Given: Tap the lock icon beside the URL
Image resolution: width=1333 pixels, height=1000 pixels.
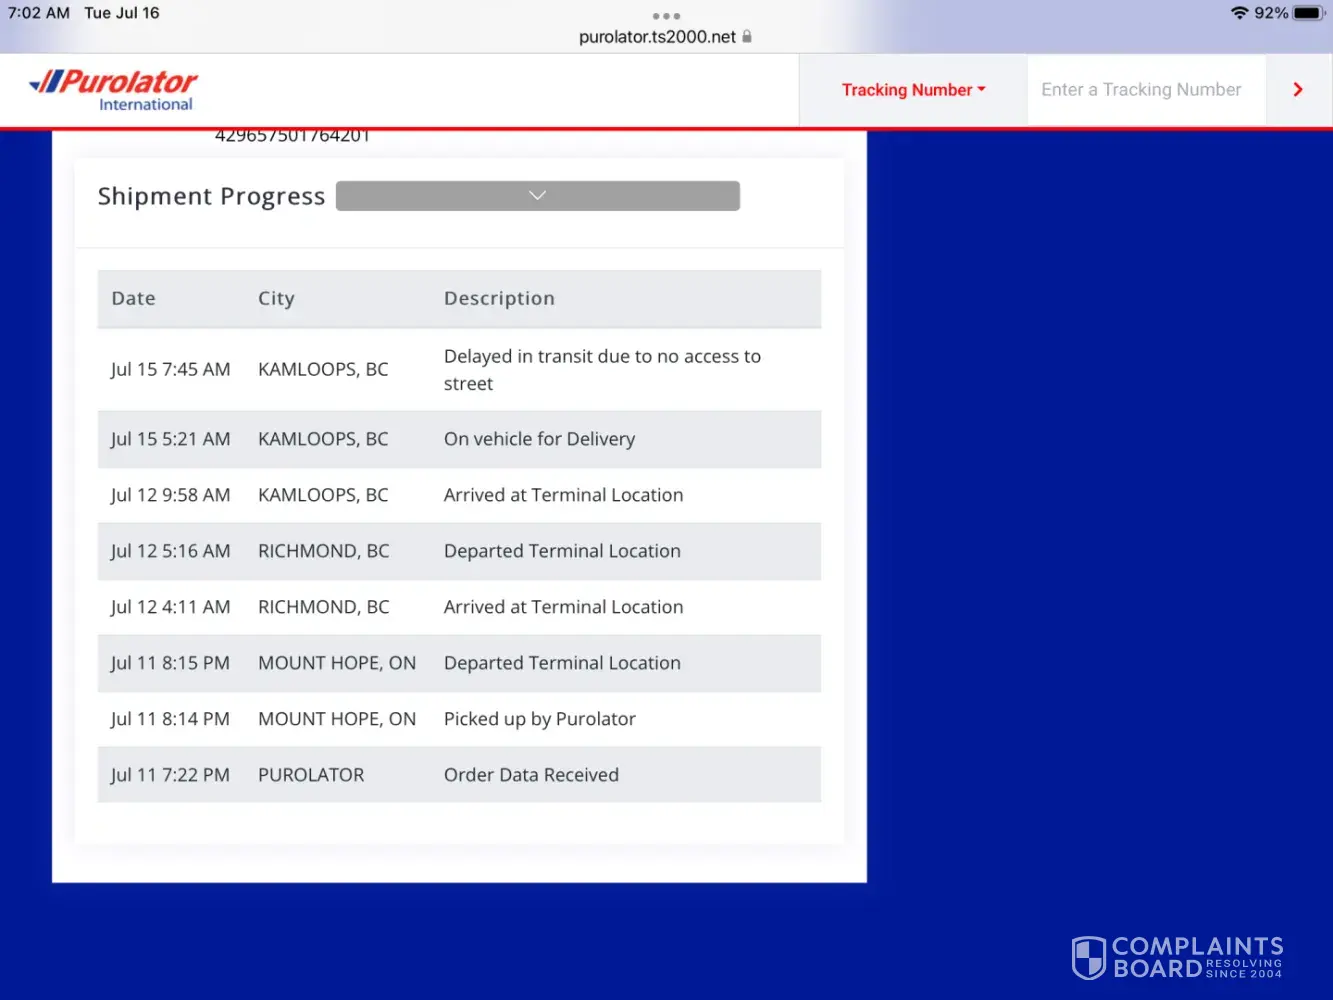Looking at the screenshot, I should 747,36.
